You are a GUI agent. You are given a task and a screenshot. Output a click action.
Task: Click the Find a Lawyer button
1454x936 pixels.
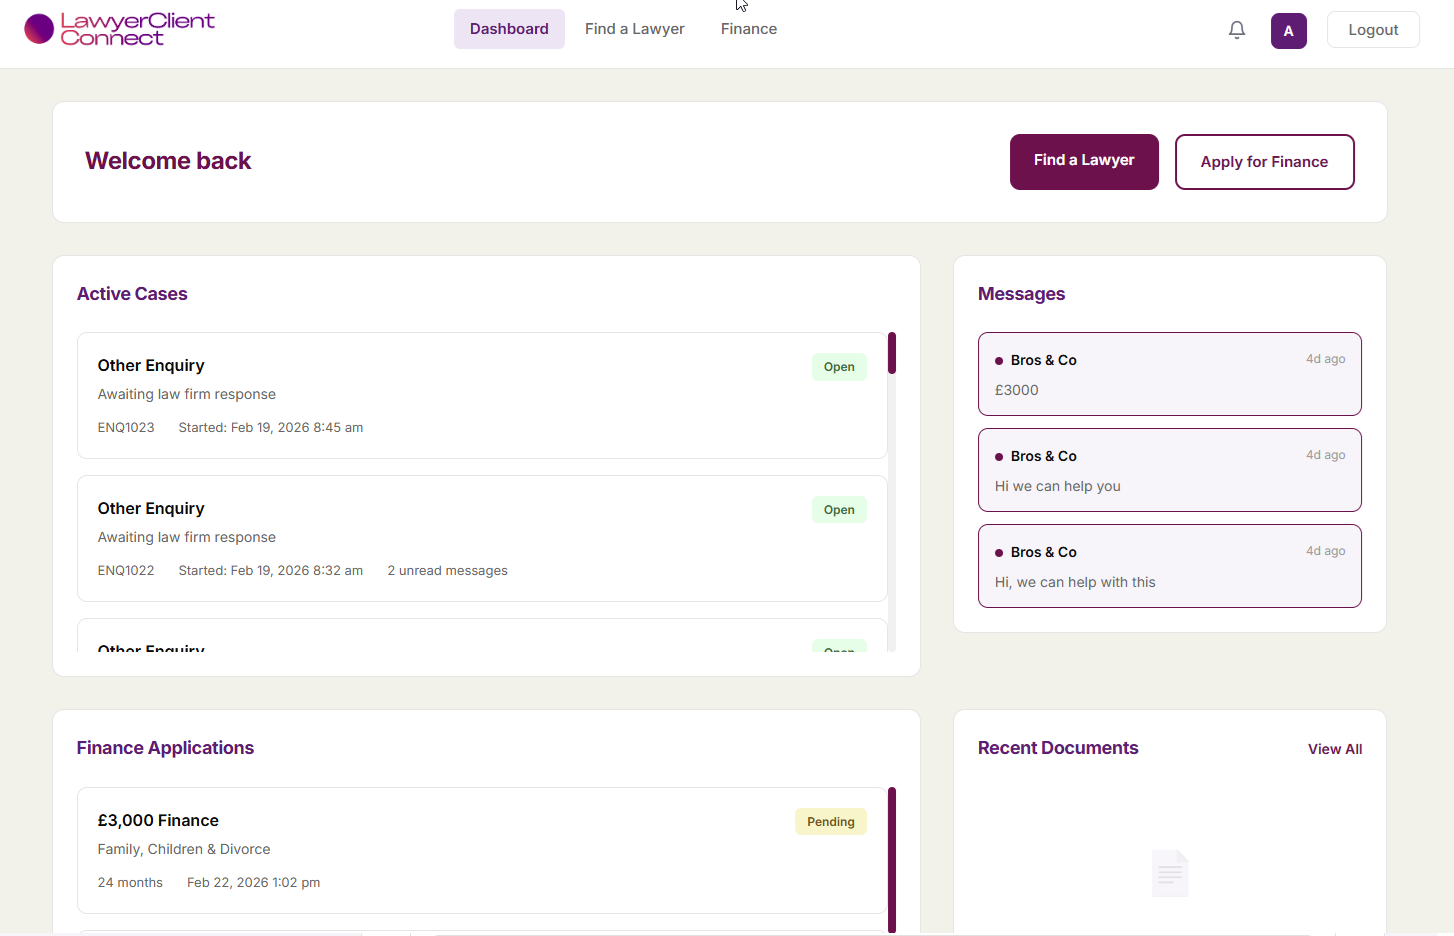(1084, 161)
